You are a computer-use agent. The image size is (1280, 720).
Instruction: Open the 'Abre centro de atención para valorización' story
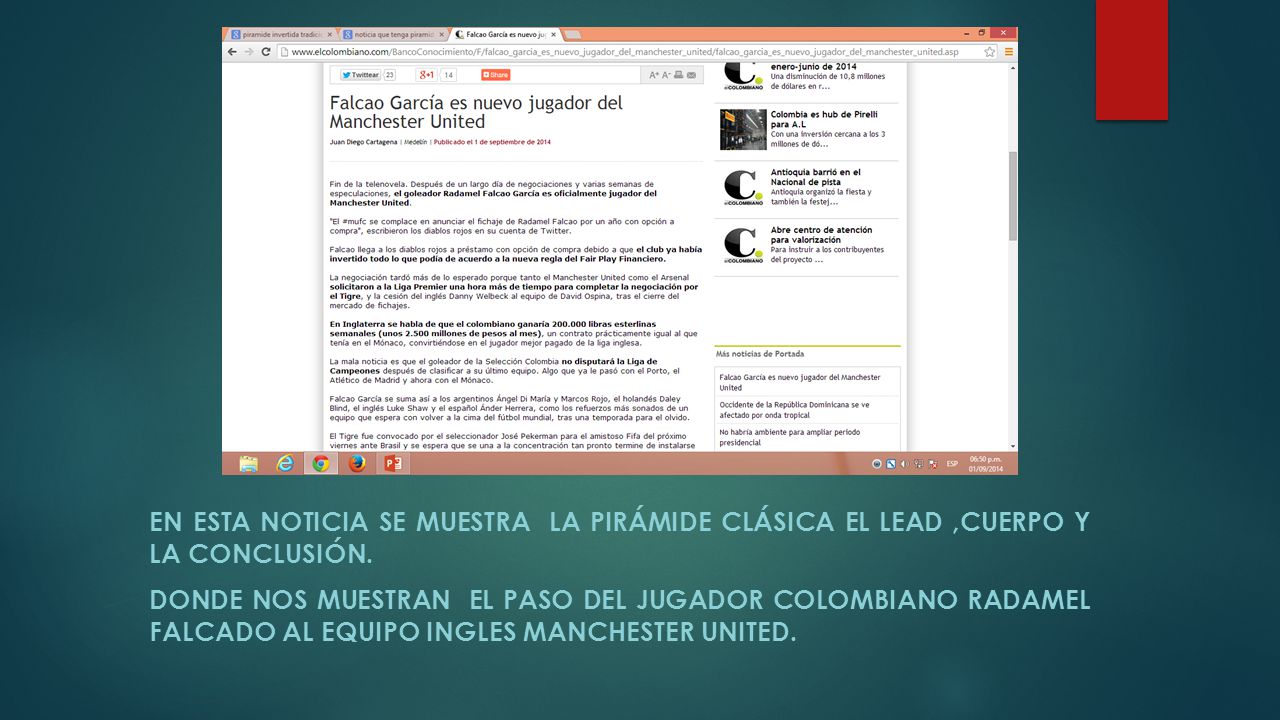point(821,235)
